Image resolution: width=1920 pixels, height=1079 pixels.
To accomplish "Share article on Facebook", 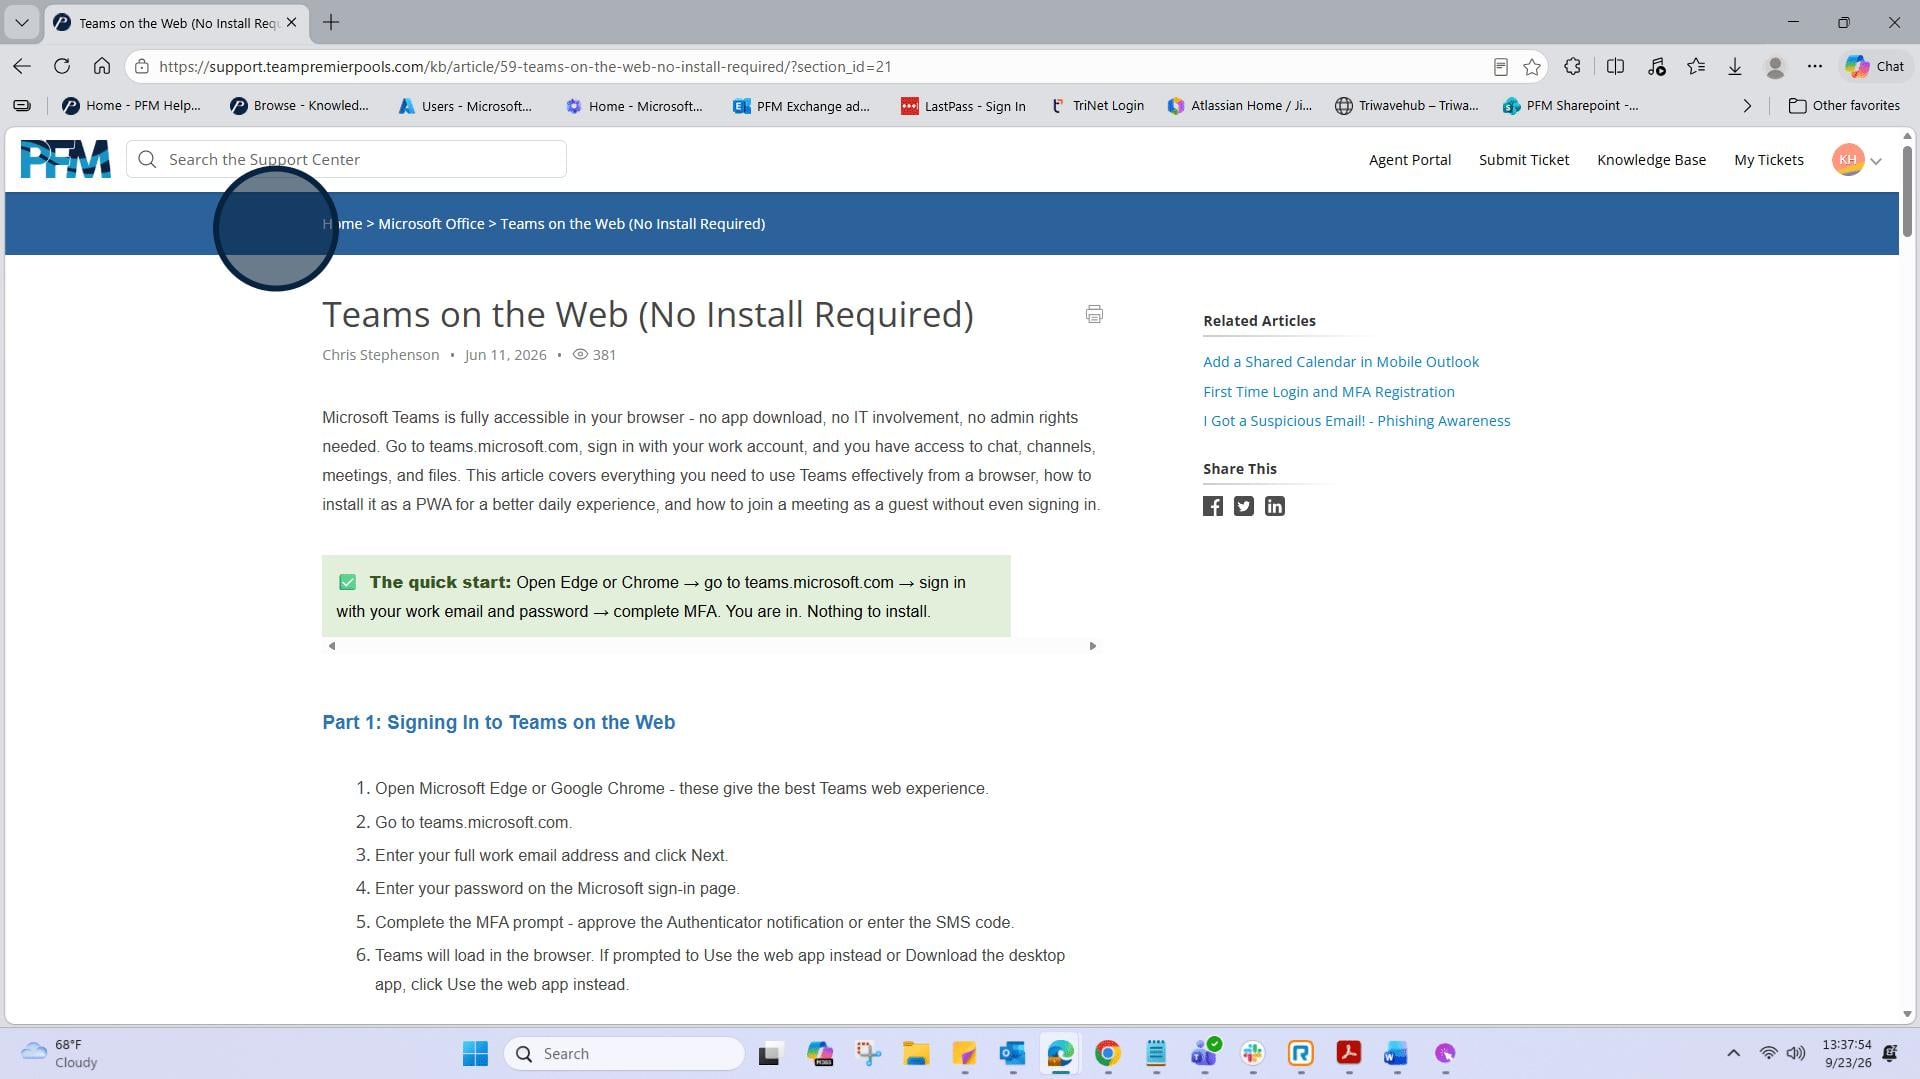I will [1213, 506].
